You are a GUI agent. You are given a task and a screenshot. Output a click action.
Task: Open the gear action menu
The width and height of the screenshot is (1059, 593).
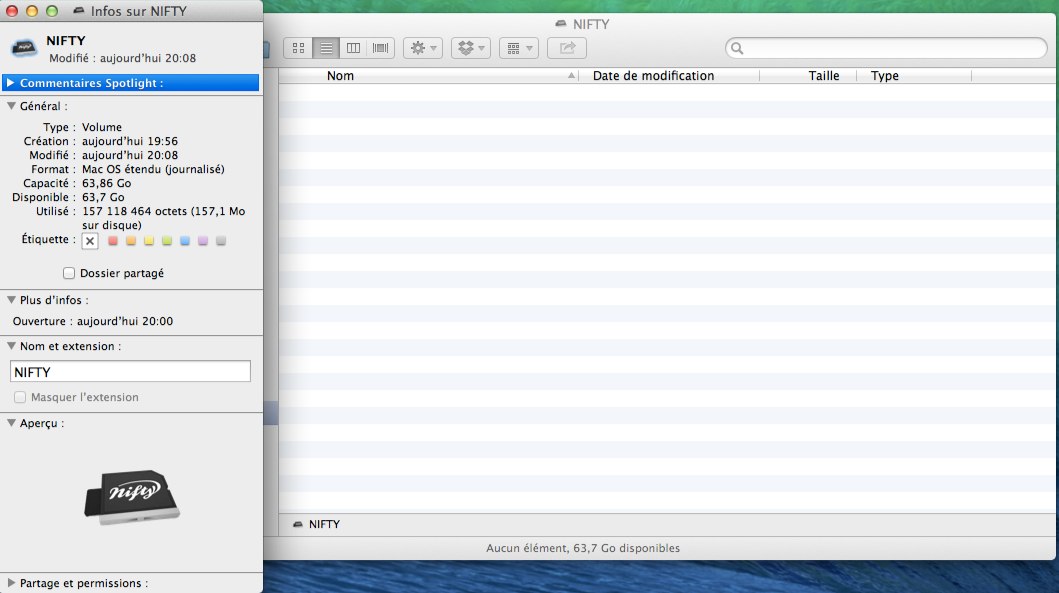423,48
